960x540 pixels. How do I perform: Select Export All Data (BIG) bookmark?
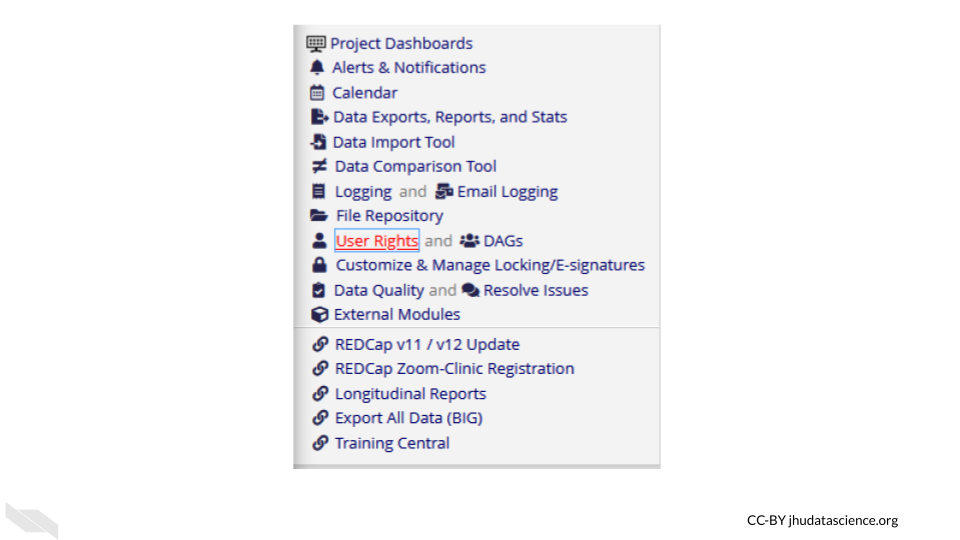(408, 418)
